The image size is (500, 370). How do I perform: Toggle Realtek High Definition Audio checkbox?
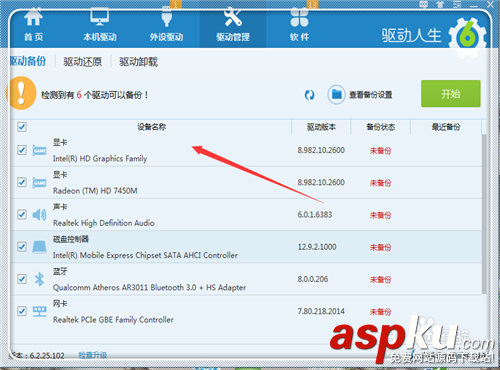(x=22, y=214)
